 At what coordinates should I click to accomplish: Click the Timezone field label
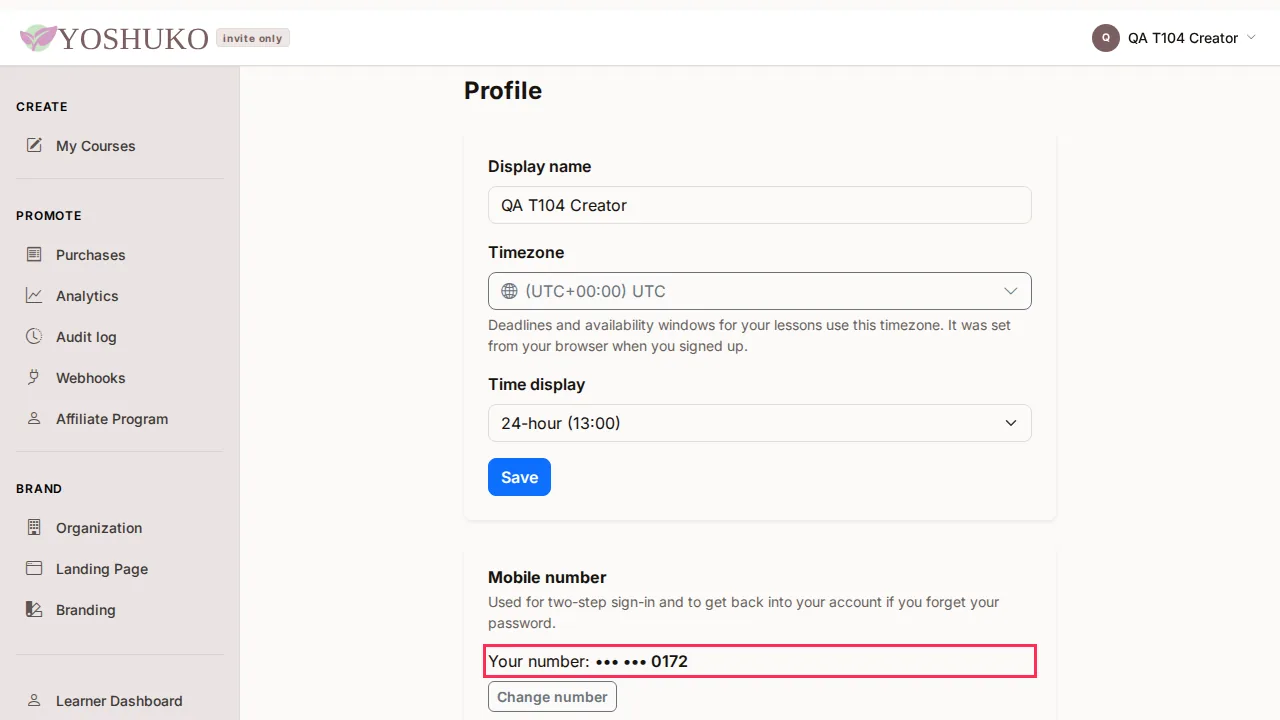(526, 252)
